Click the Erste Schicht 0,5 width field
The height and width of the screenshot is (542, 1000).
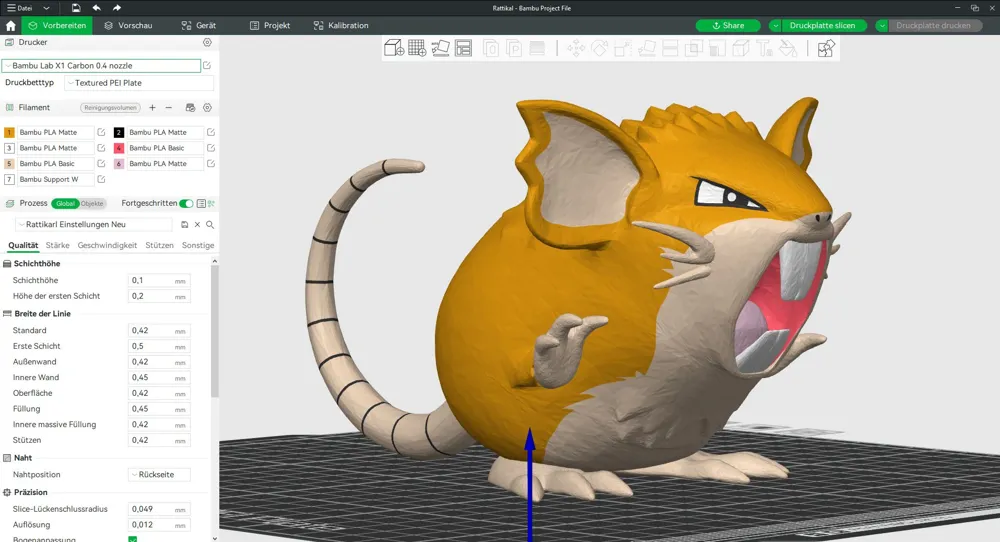159,346
